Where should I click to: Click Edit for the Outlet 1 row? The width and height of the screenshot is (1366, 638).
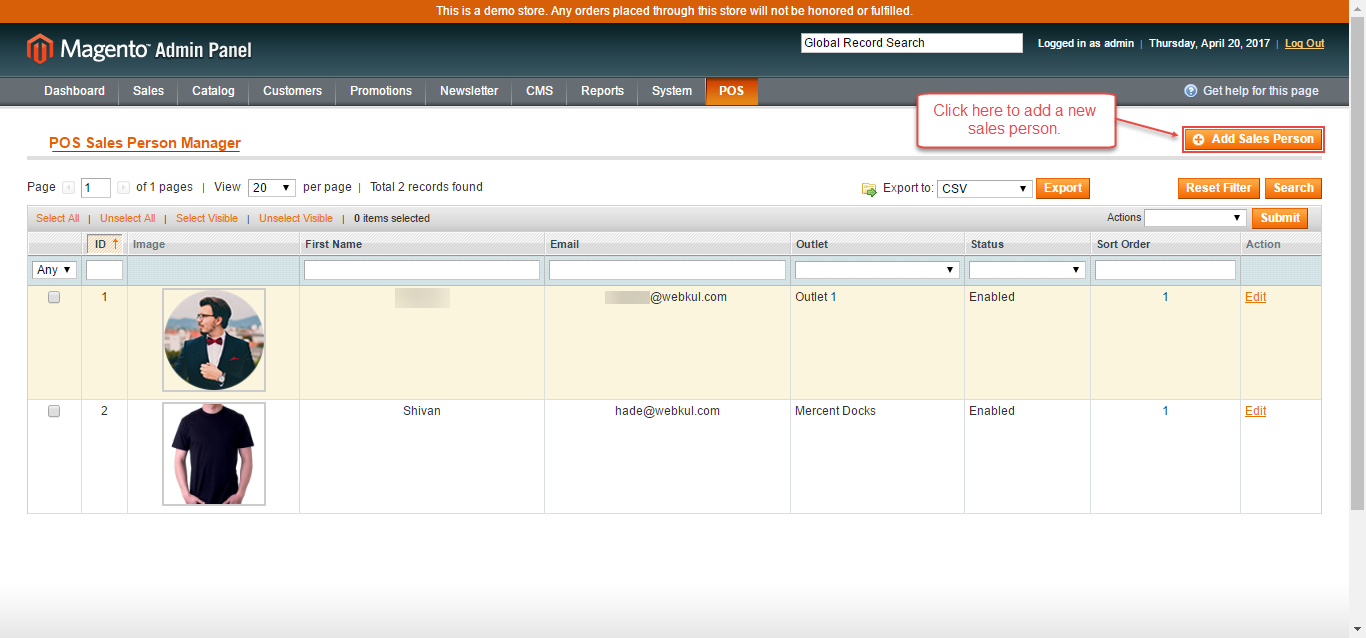[1255, 297]
